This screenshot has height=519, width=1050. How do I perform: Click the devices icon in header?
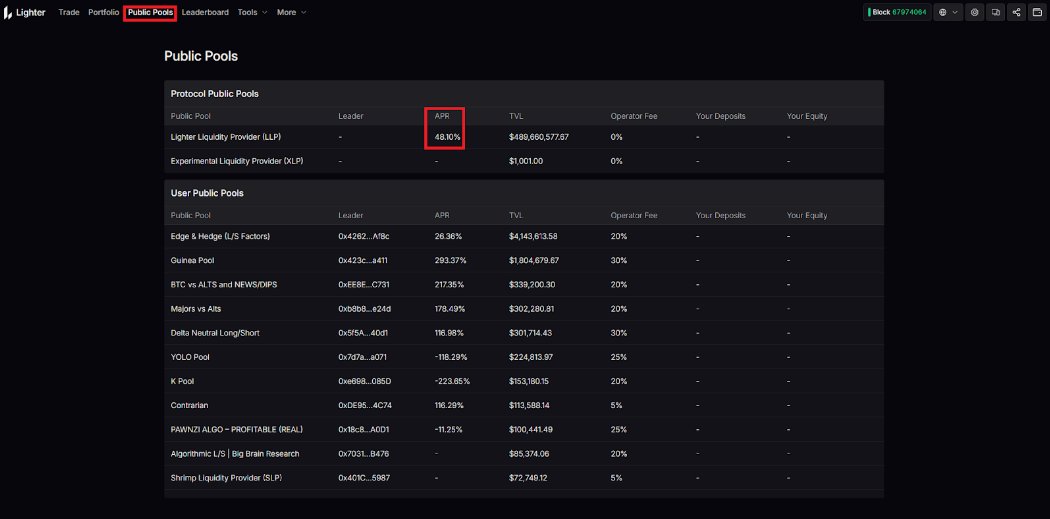[996, 12]
